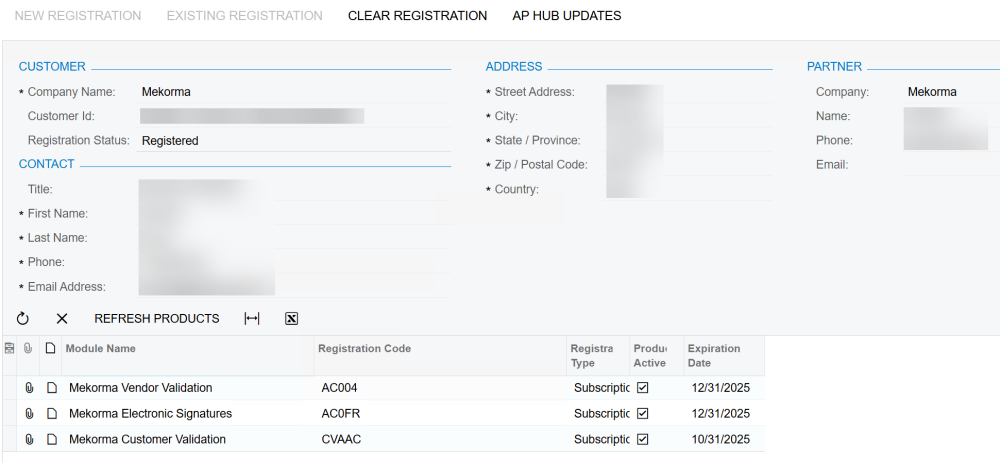Select the Mekorma Customer Validation module cell
The height and width of the screenshot is (463, 1000).
[188, 439]
